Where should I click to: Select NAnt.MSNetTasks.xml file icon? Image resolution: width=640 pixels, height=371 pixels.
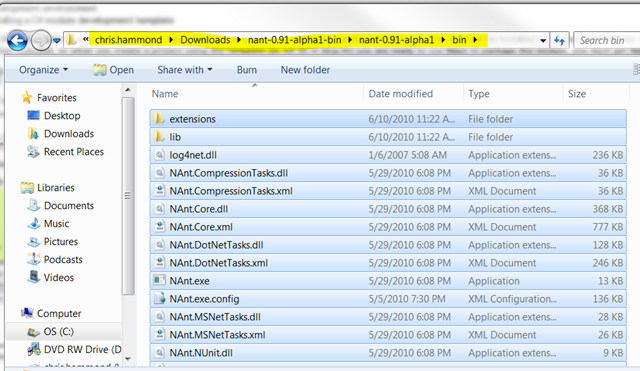(x=159, y=334)
